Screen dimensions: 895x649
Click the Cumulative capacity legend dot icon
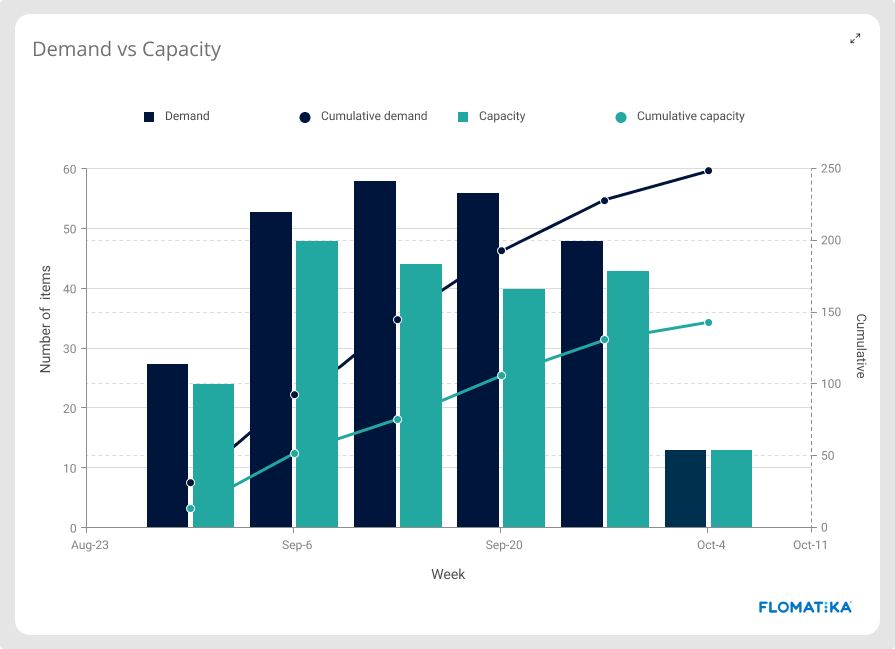coord(623,116)
